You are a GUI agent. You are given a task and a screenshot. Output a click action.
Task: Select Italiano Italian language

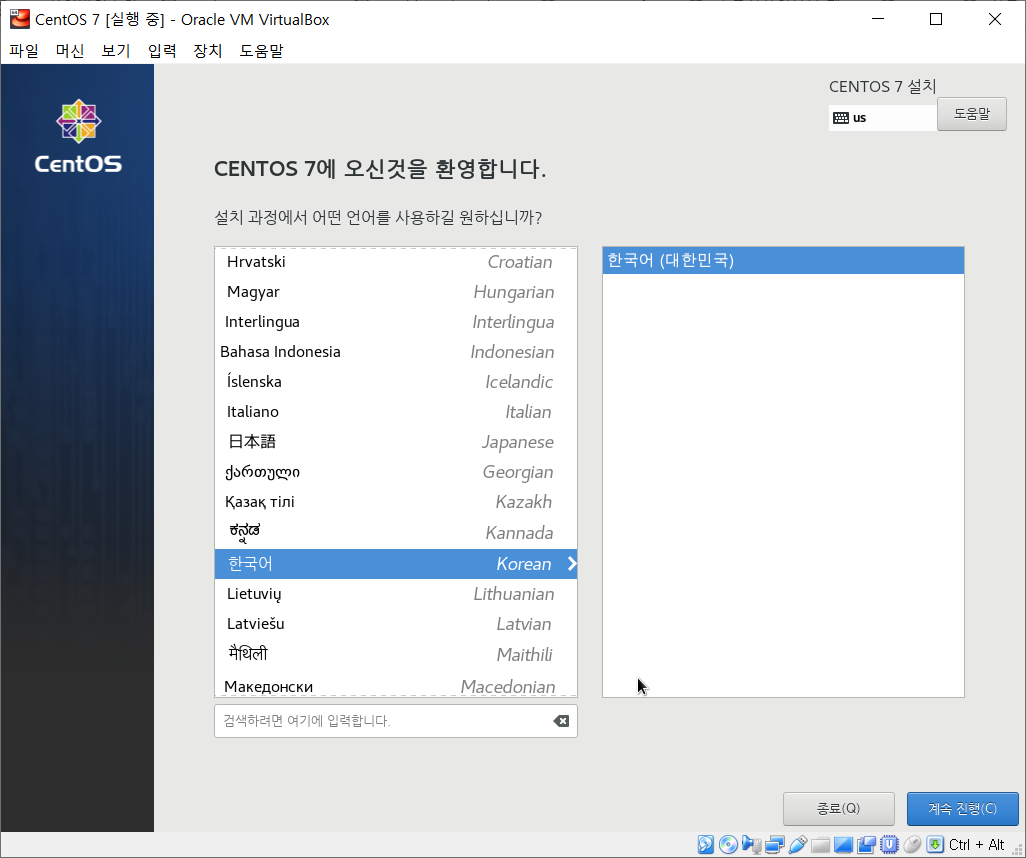click(396, 412)
